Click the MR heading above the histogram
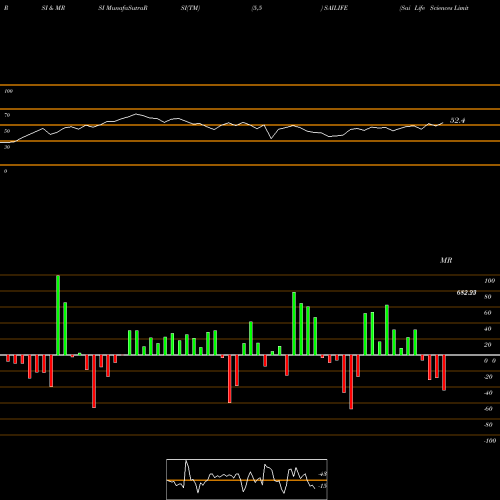The height and width of the screenshot is (500, 500). point(446,260)
